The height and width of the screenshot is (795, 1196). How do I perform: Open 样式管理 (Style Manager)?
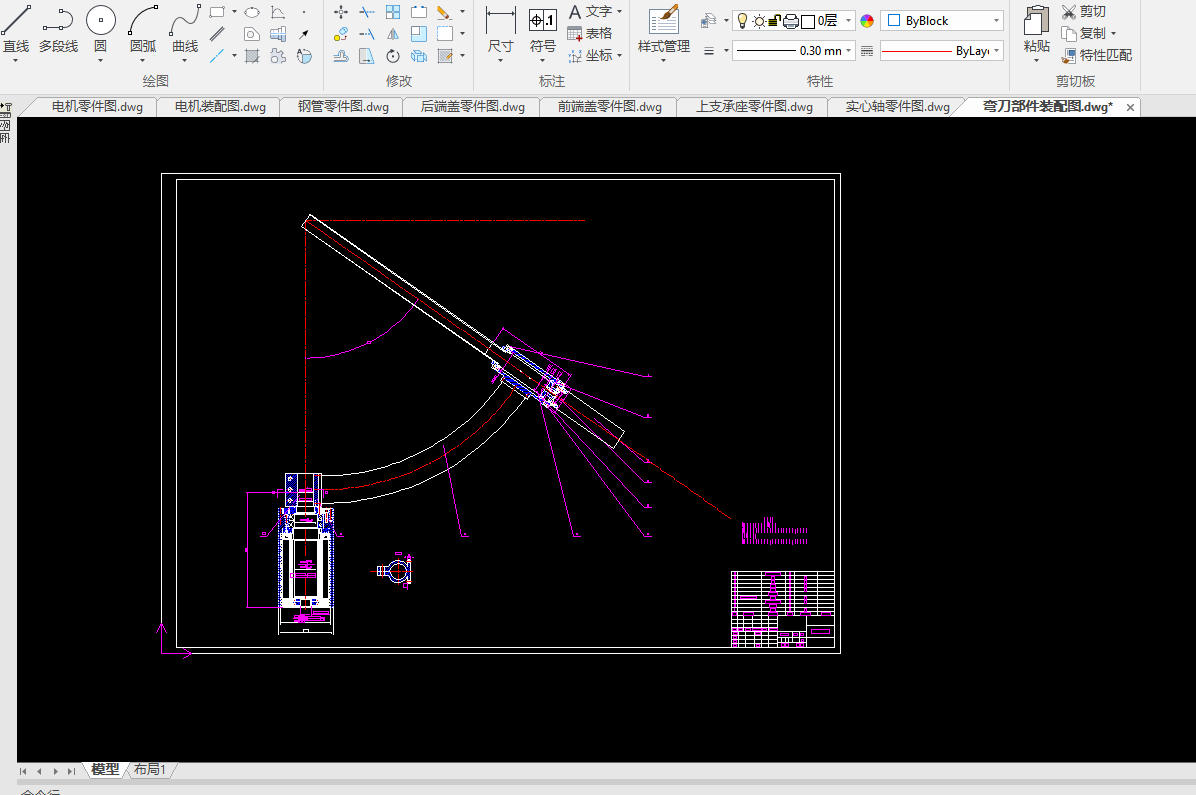click(664, 29)
